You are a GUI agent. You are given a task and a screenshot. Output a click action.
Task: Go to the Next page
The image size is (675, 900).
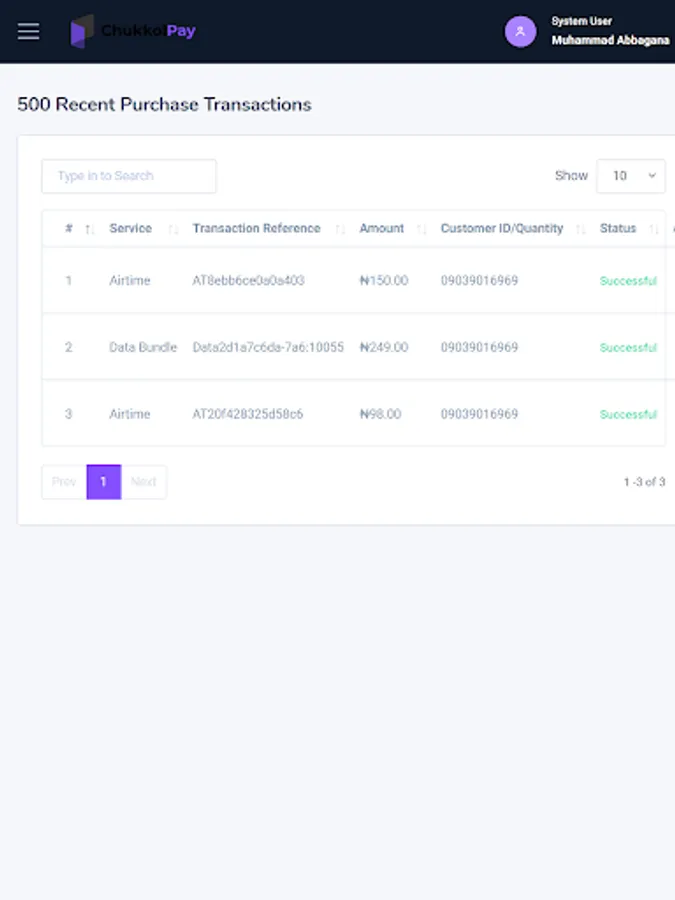click(143, 482)
